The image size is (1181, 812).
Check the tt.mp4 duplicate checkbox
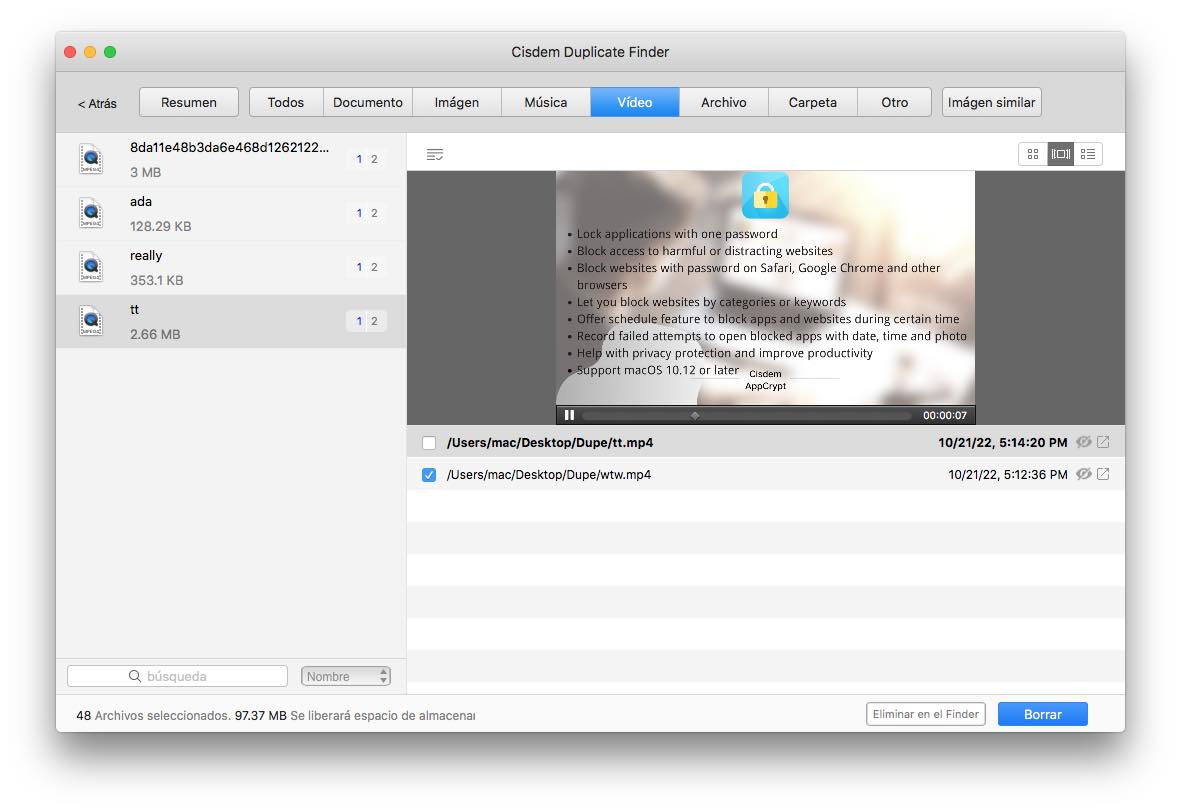(431, 441)
